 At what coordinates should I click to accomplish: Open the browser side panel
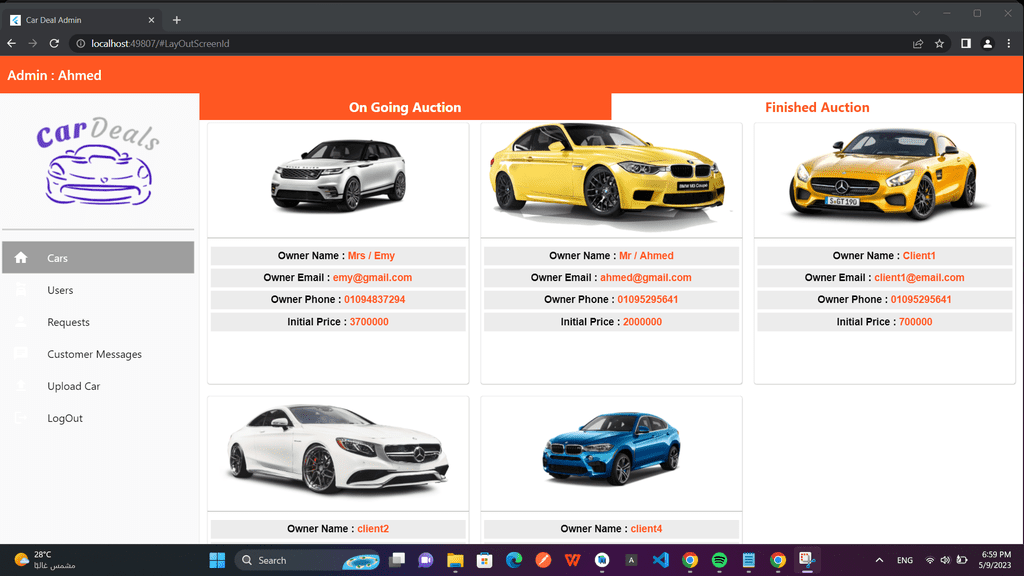(x=965, y=43)
